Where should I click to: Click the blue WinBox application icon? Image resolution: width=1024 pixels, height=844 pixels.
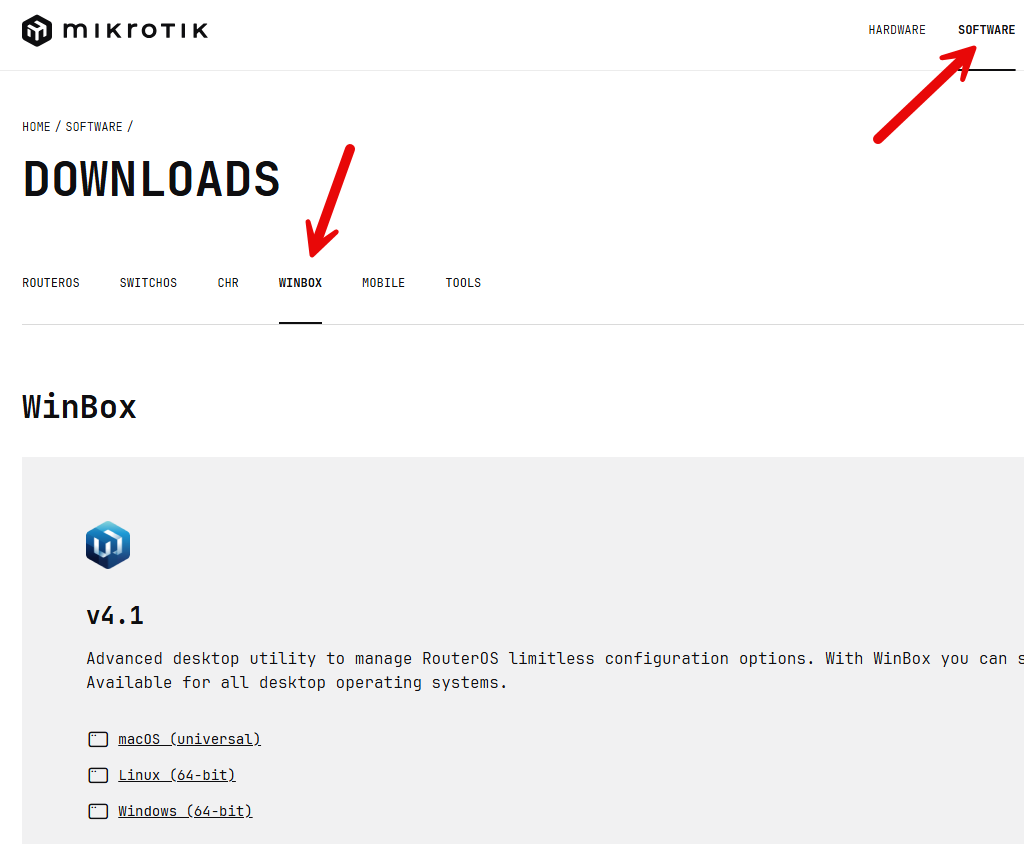(x=108, y=545)
